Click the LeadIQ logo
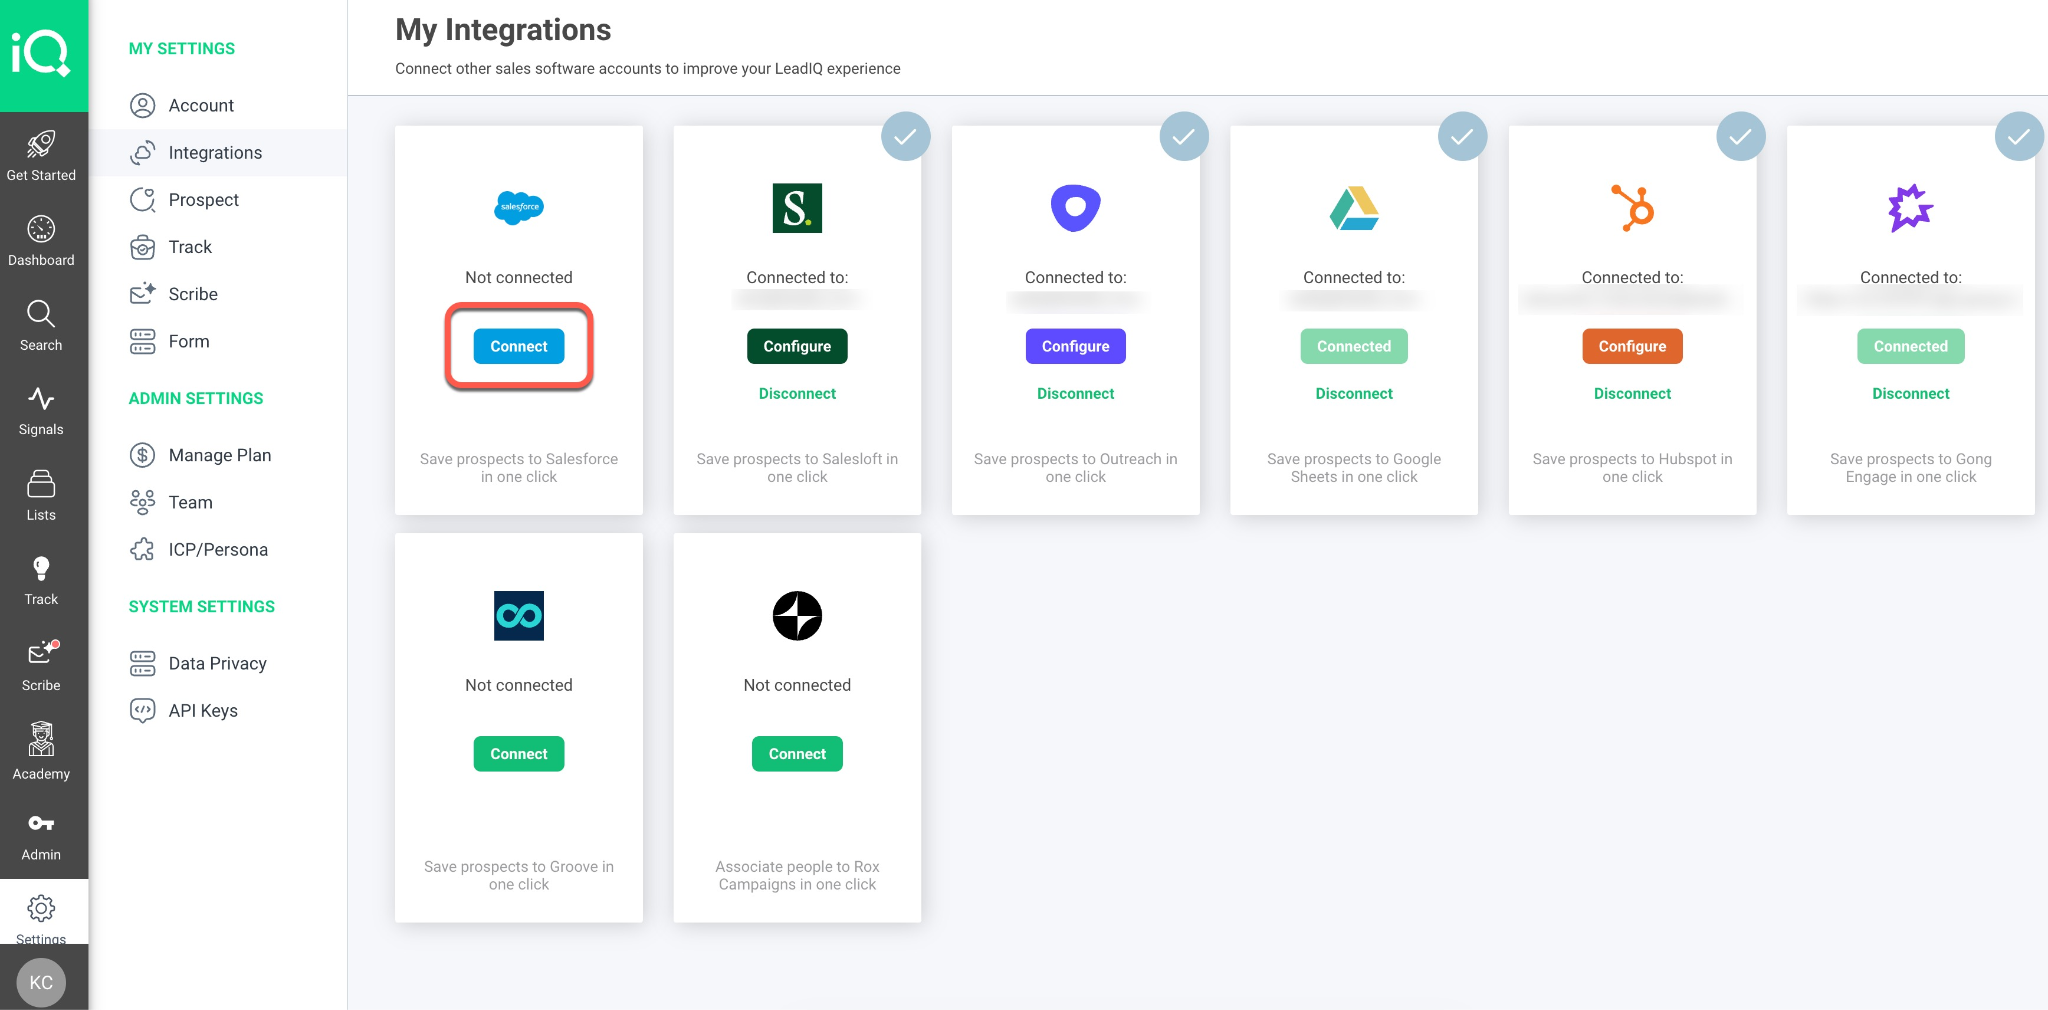 [41, 53]
